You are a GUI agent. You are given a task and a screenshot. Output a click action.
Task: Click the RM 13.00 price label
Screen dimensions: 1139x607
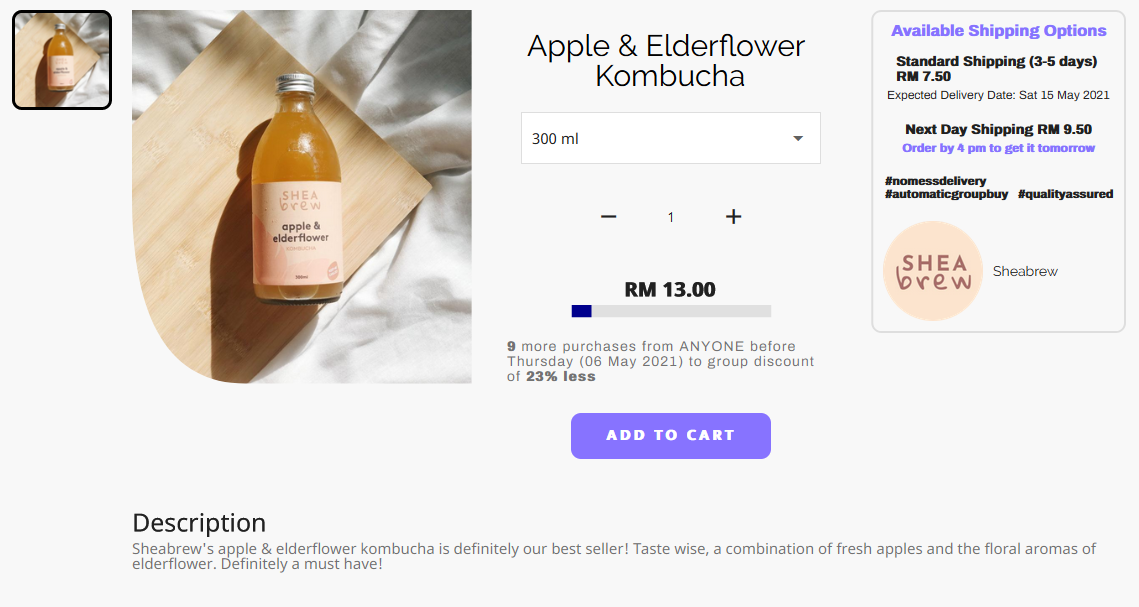[670, 290]
